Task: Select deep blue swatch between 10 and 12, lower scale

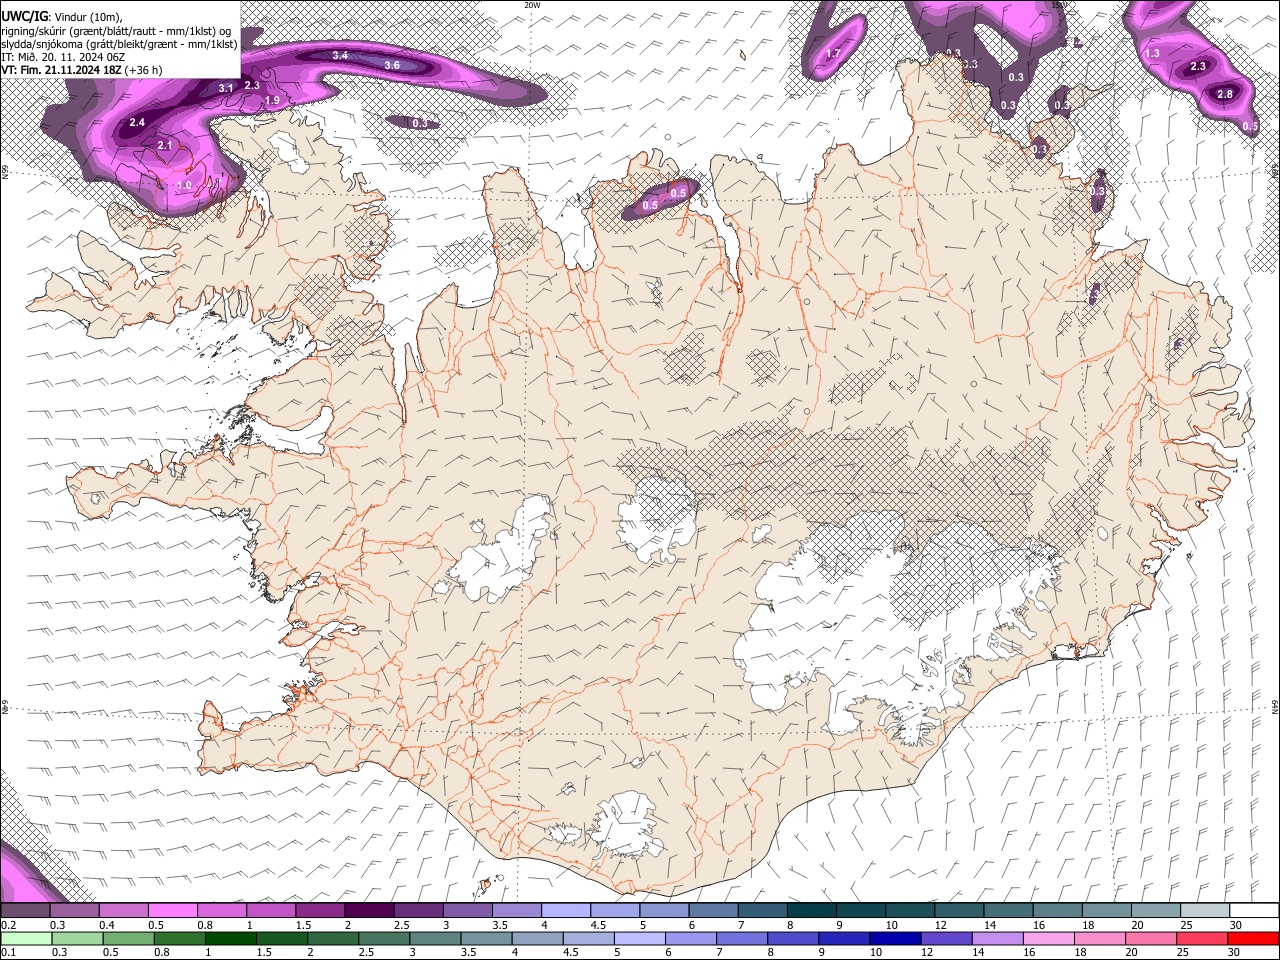Action: [x=896, y=938]
